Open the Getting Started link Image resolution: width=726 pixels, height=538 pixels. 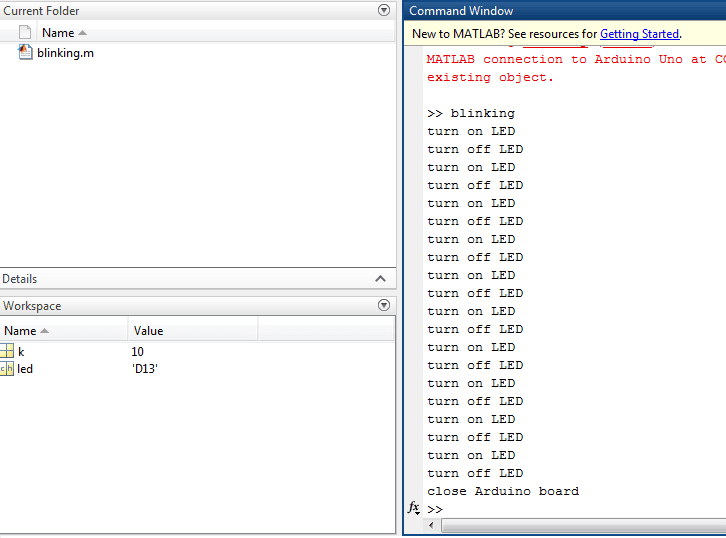pyautogui.click(x=639, y=34)
